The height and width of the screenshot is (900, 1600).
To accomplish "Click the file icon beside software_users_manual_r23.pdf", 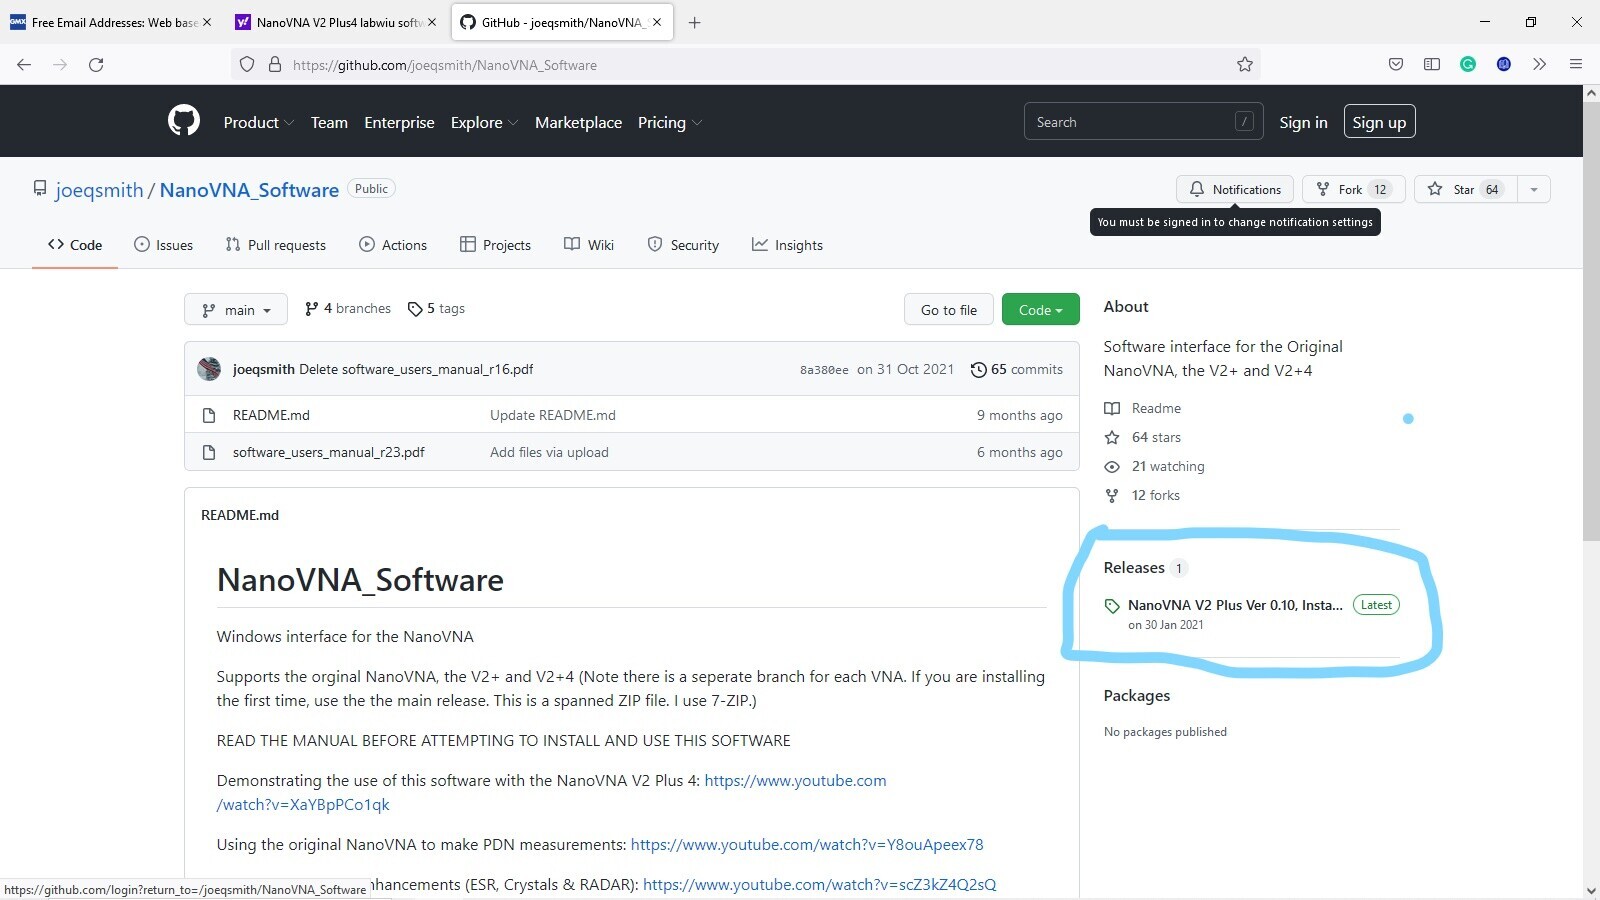I will [209, 452].
